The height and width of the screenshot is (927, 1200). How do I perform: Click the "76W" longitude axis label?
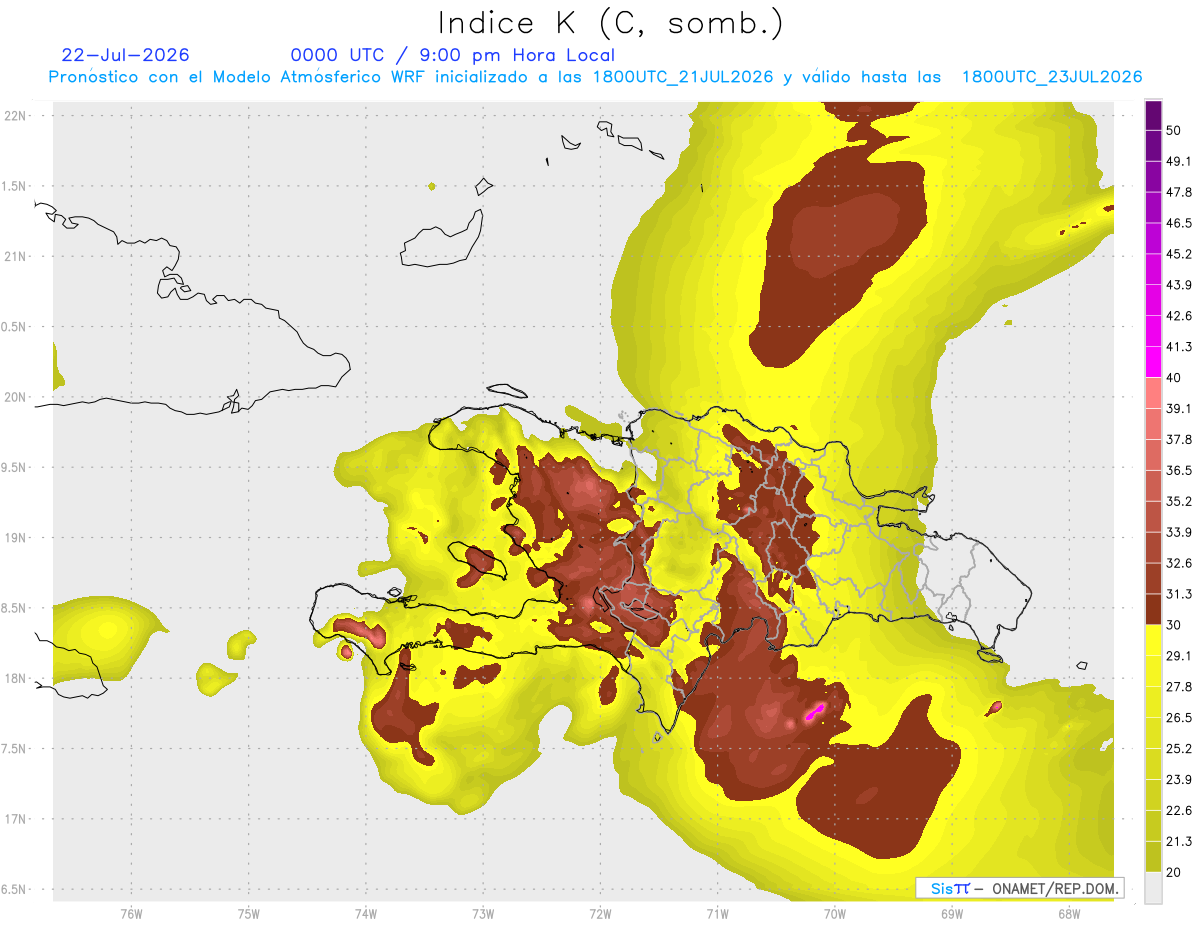(131, 913)
